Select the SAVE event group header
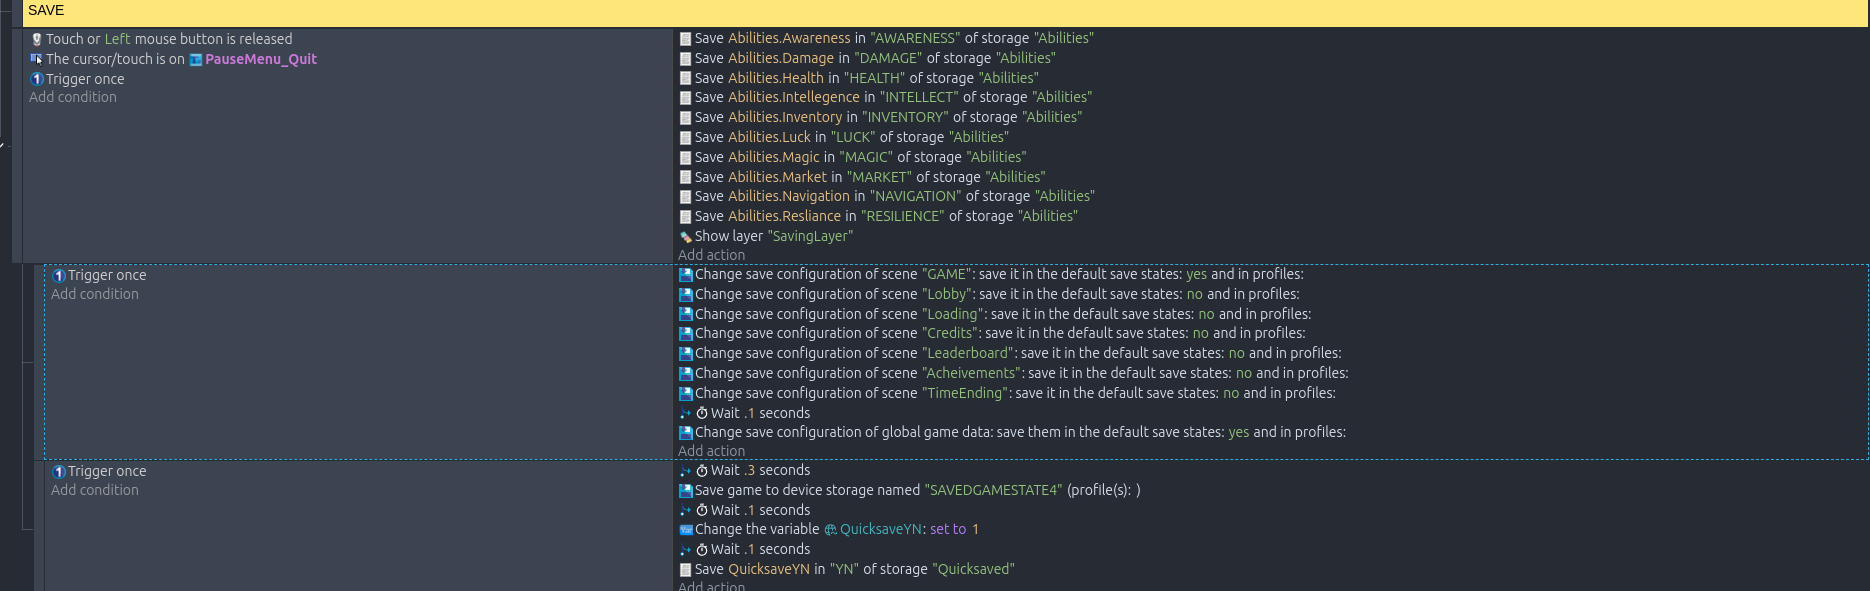This screenshot has width=1870, height=591. pos(46,11)
